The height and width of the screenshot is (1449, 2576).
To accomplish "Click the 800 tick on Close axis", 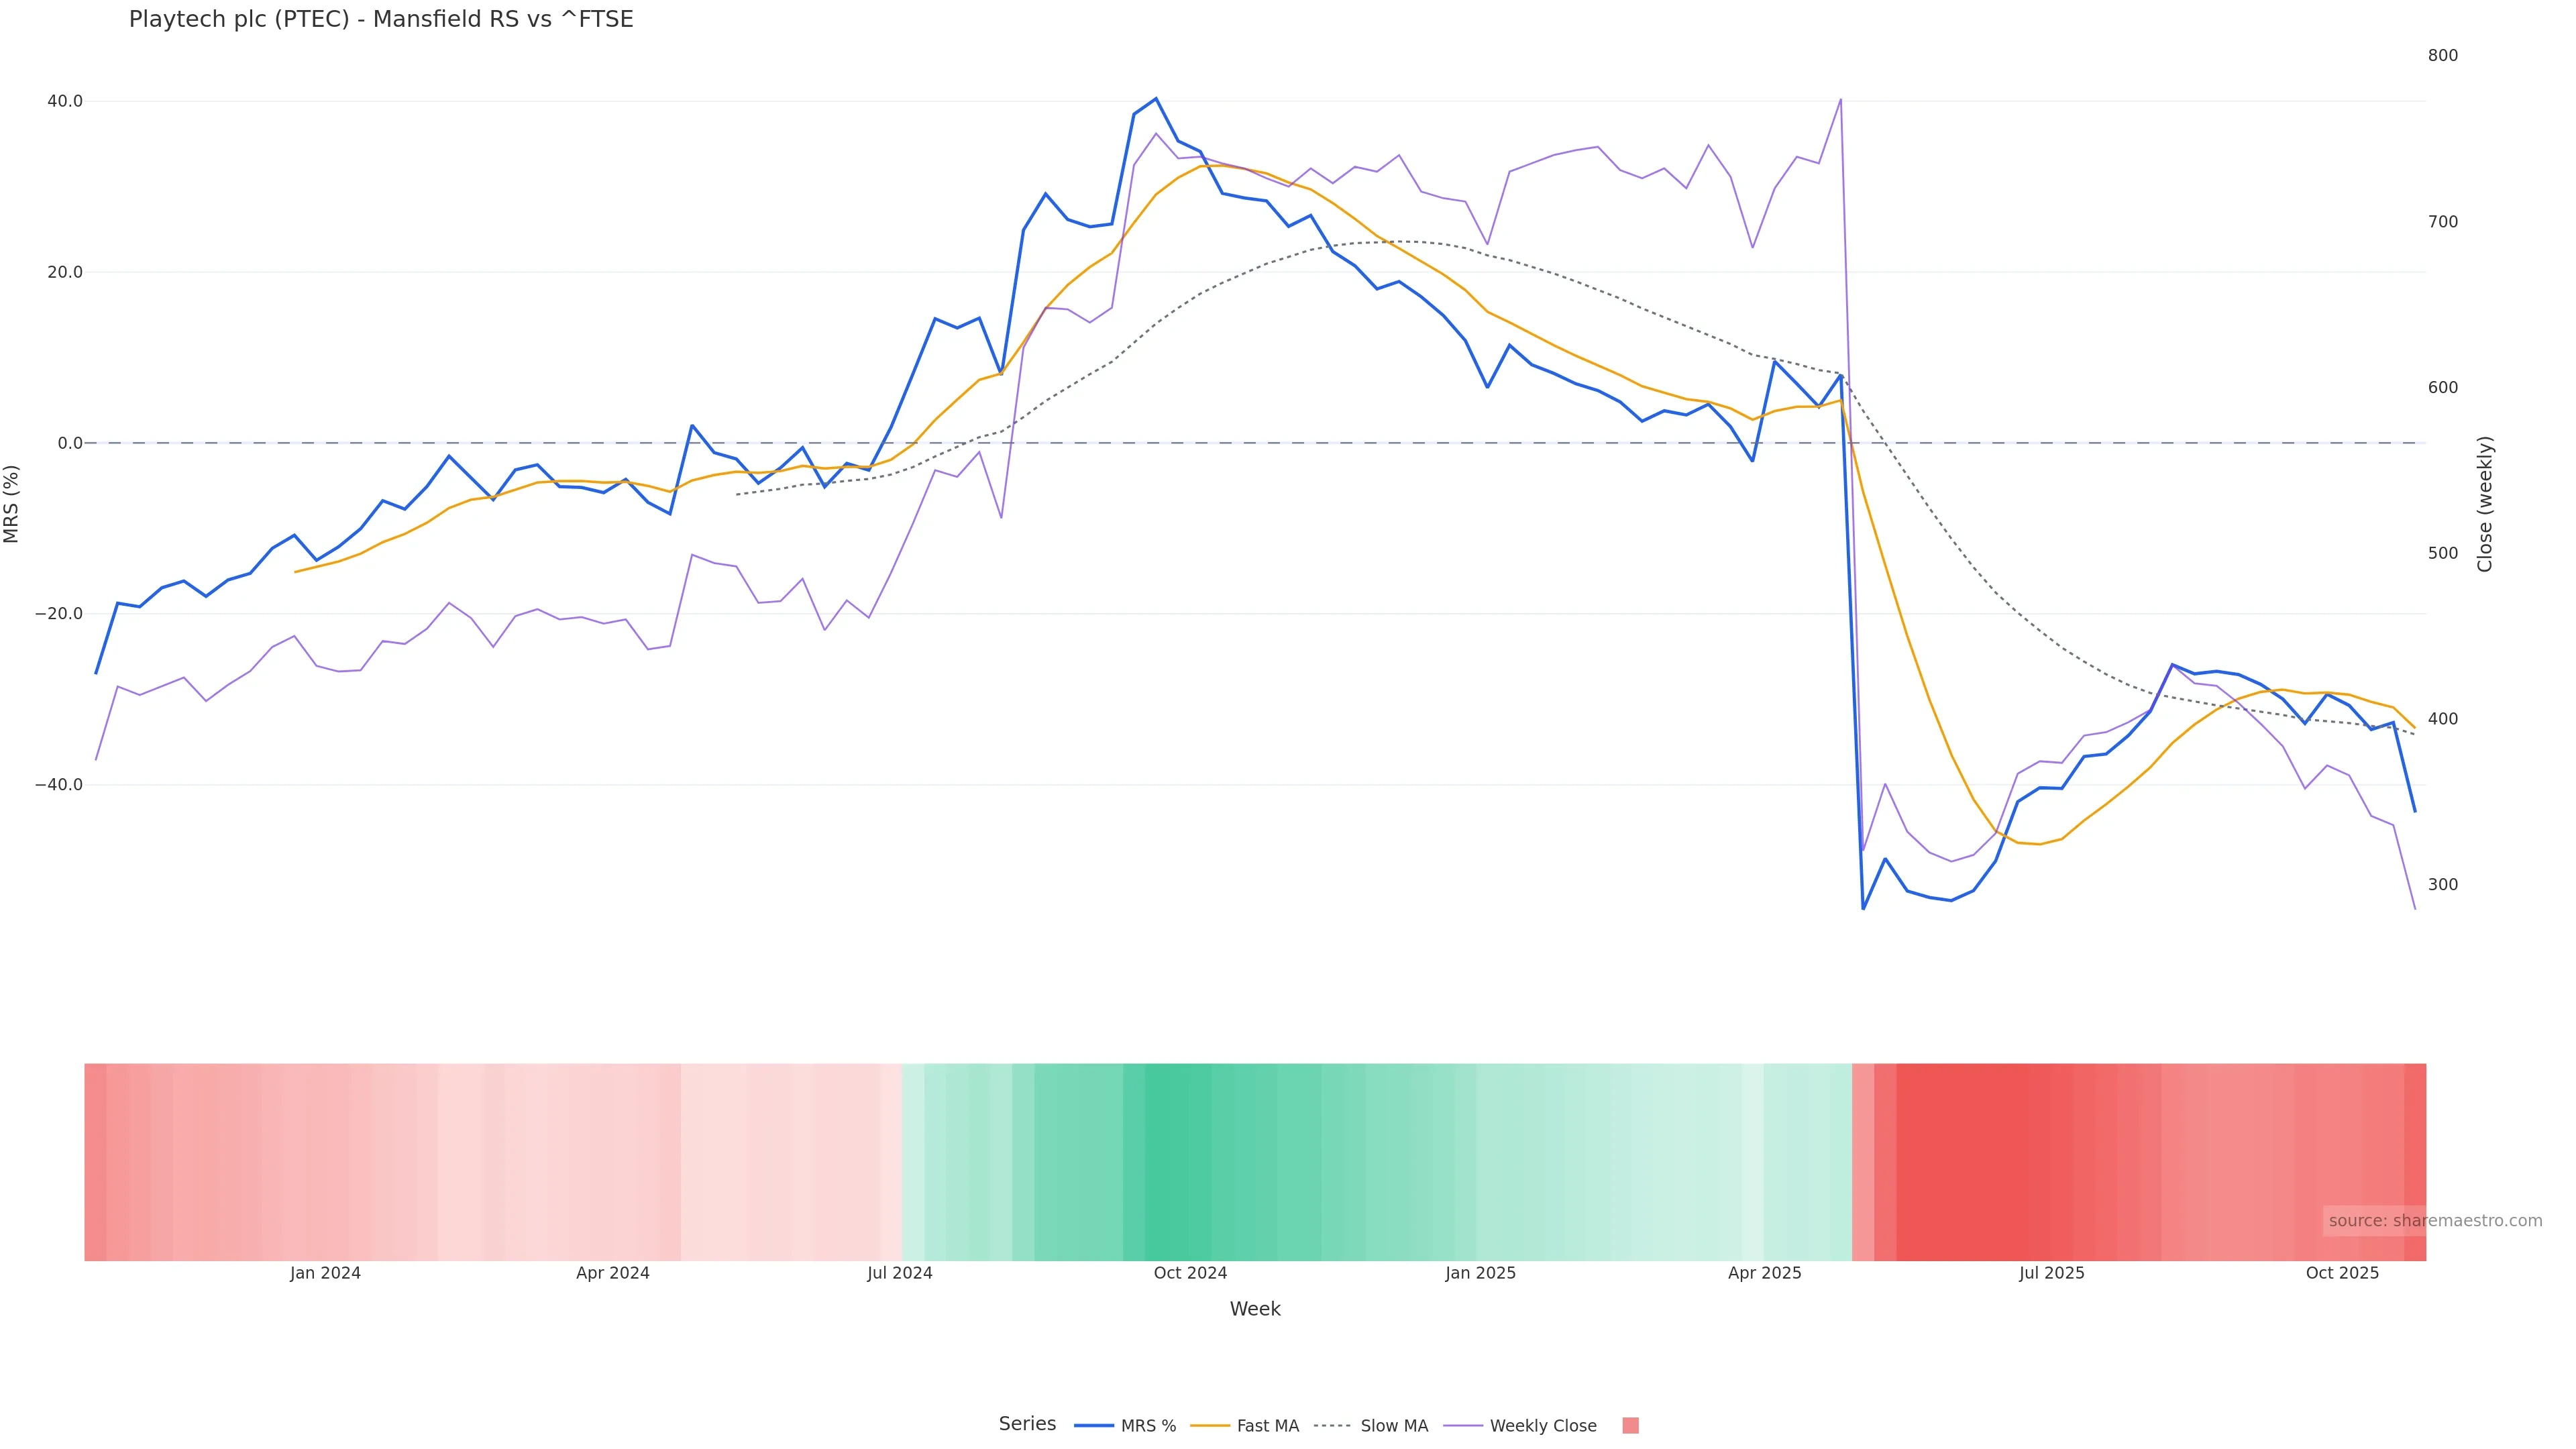I will [x=2442, y=56].
